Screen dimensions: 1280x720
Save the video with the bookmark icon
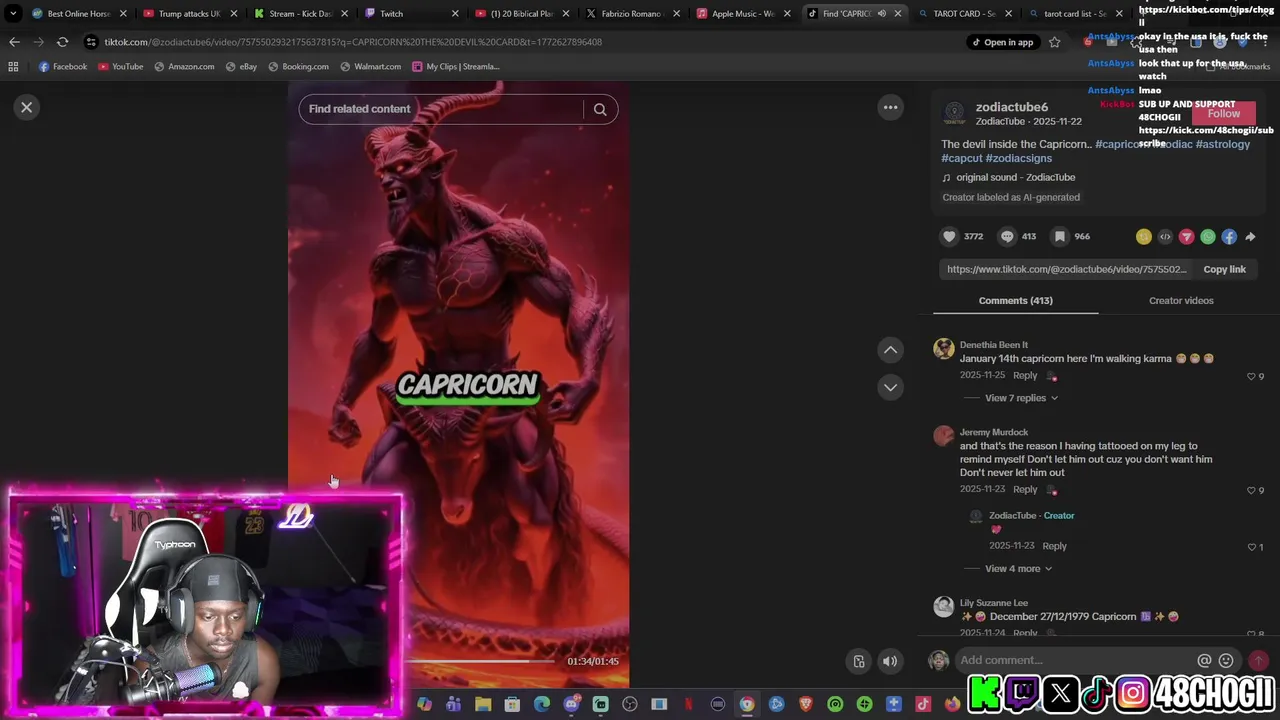(x=1058, y=236)
